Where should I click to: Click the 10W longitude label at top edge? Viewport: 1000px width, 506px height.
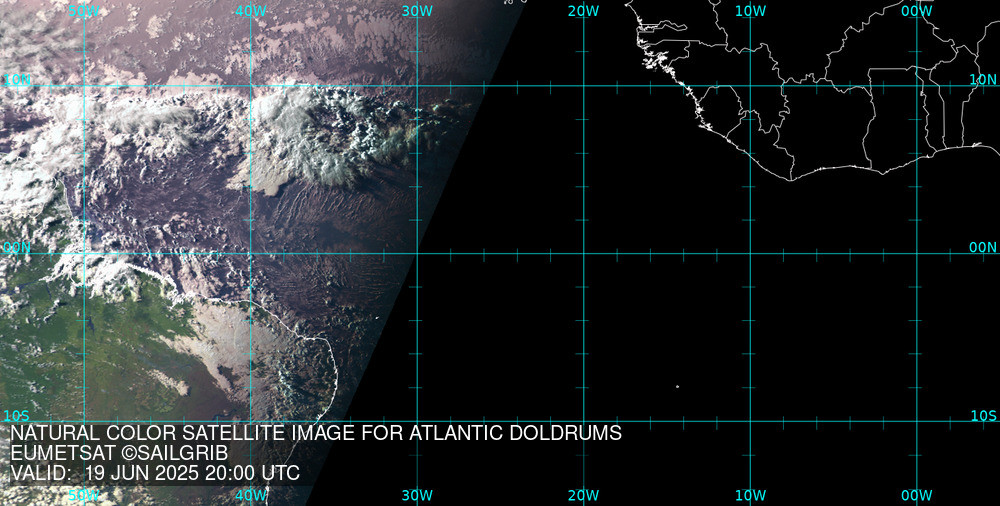(x=751, y=11)
